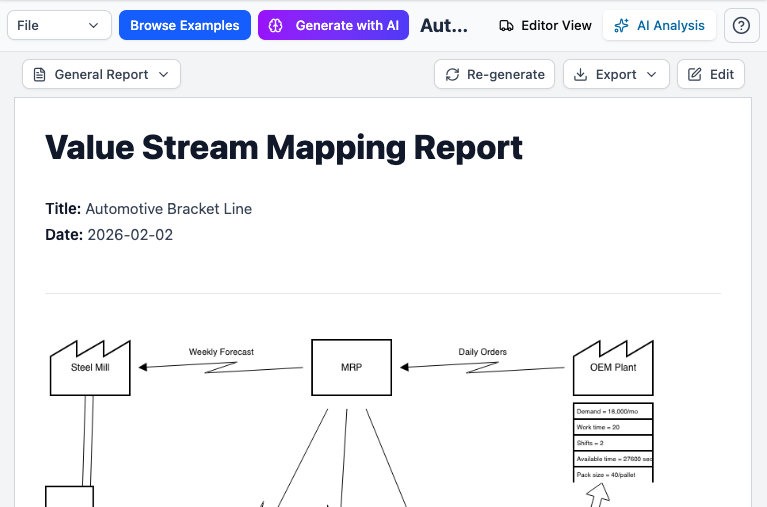The height and width of the screenshot is (507, 767).
Task: Click the refresh arrows icon on Re-generate
Action: point(453,74)
